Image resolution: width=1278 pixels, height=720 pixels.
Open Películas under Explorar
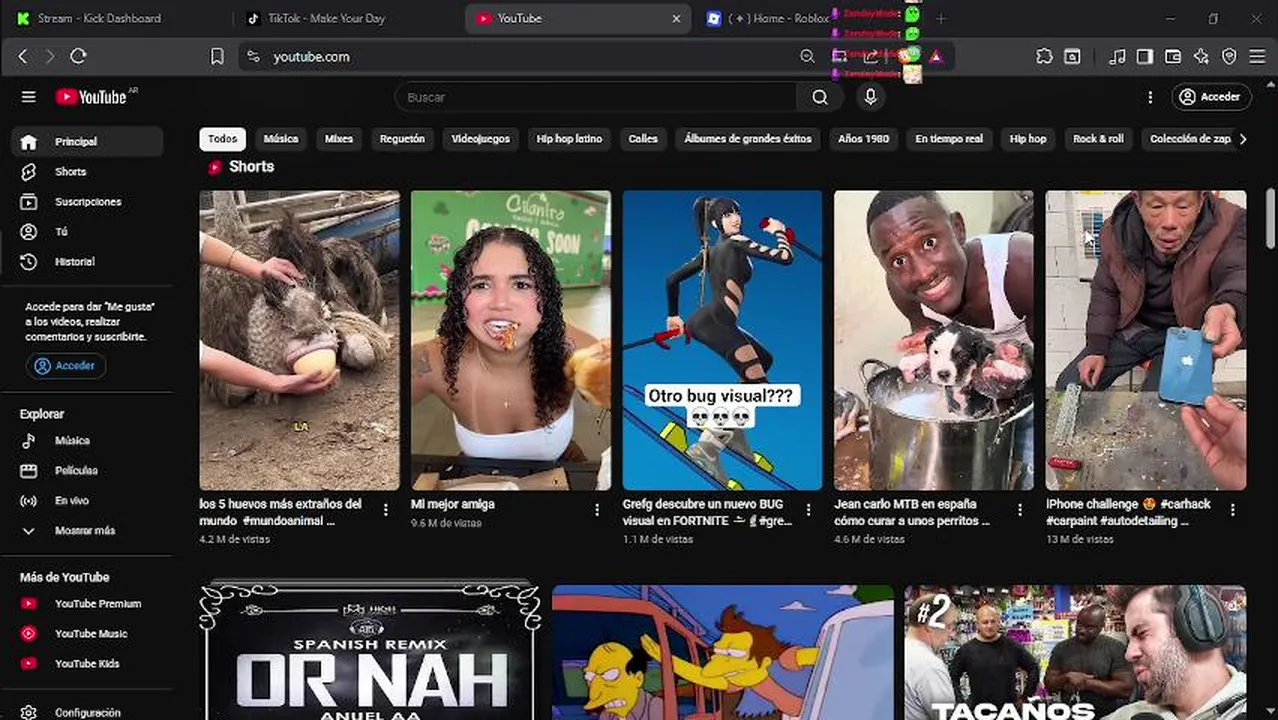pyautogui.click(x=88, y=471)
